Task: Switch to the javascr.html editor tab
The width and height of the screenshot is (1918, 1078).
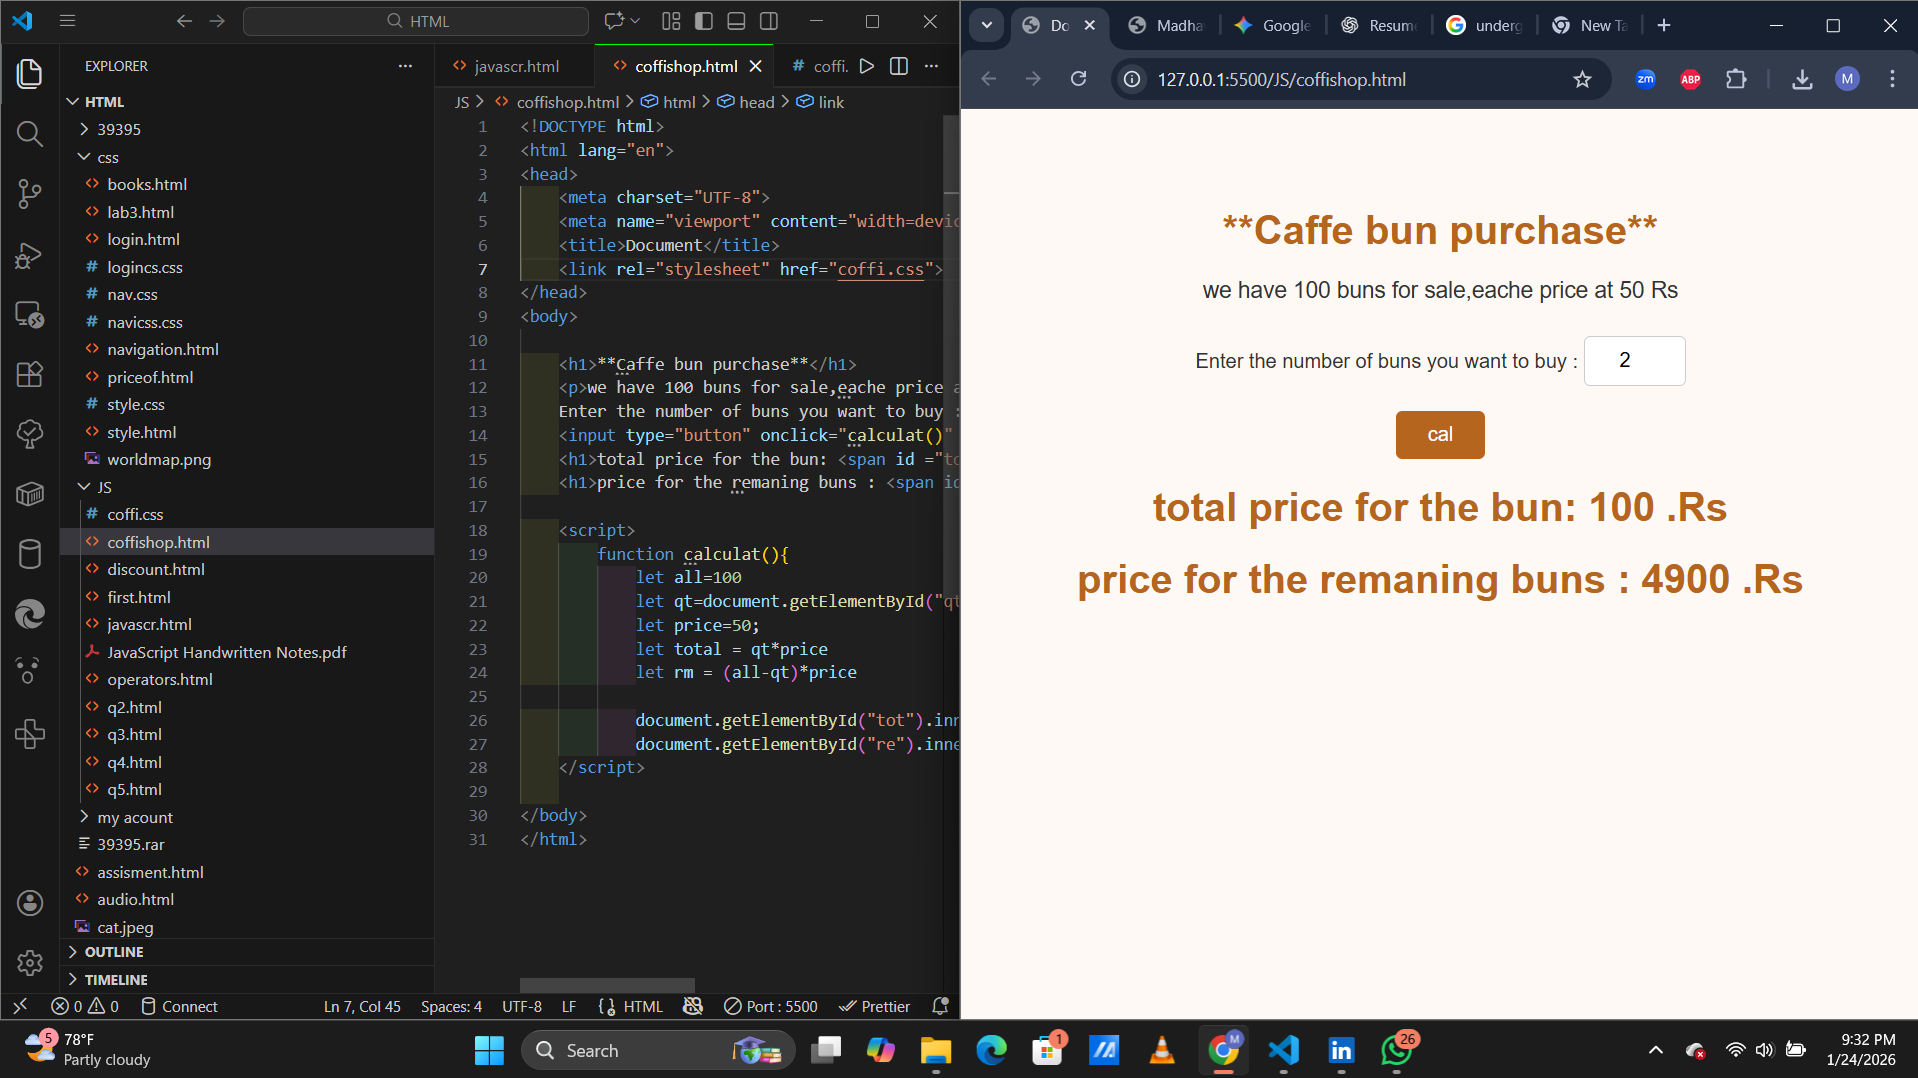Action: [x=515, y=66]
